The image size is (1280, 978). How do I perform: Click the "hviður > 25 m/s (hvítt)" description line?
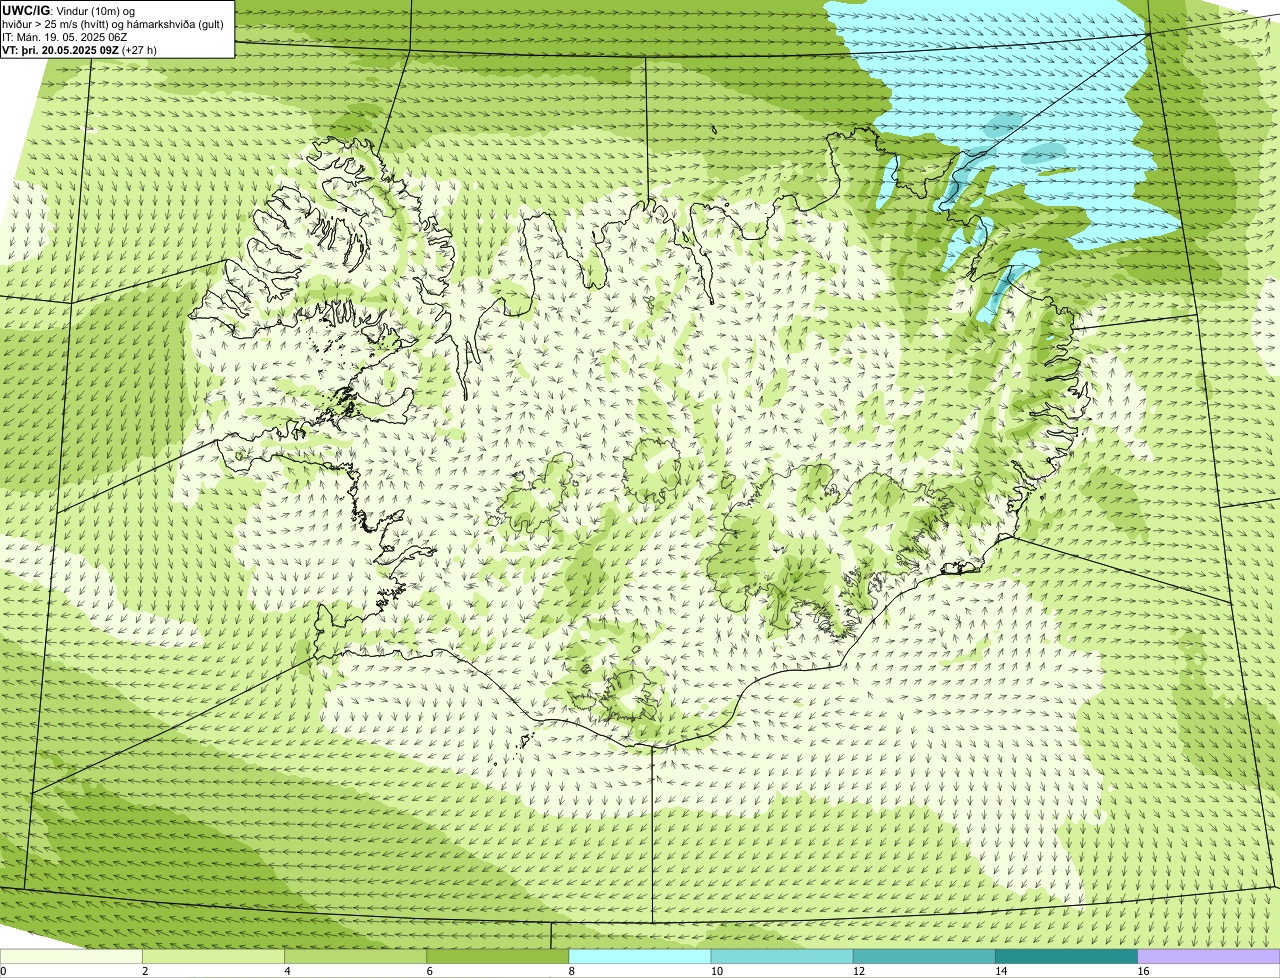(113, 24)
